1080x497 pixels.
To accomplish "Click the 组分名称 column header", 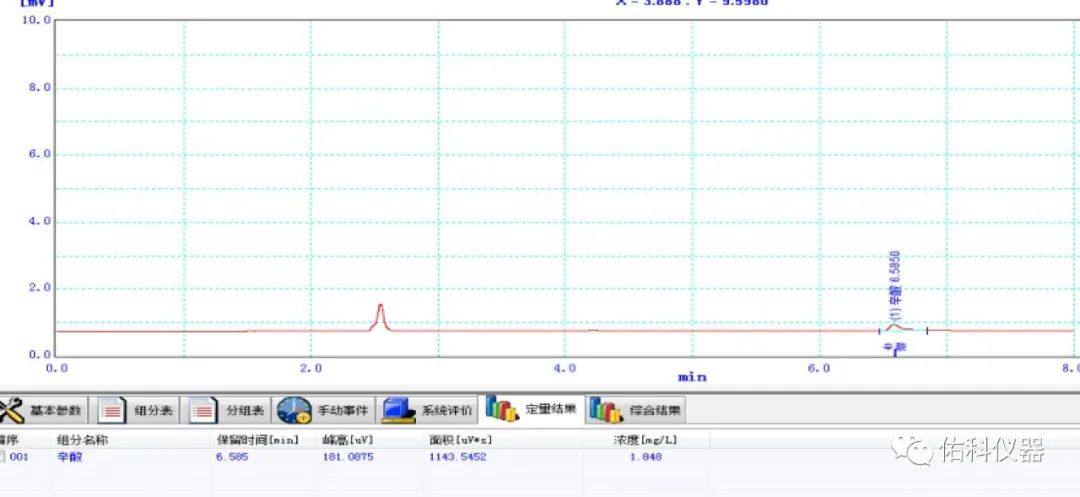I will tap(82, 440).
